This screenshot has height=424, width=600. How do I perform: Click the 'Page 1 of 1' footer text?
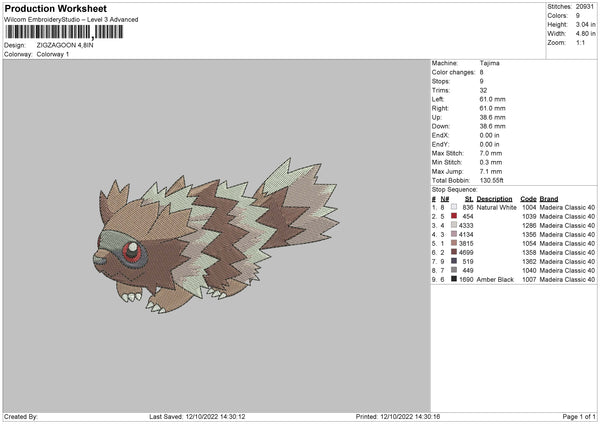click(x=579, y=417)
